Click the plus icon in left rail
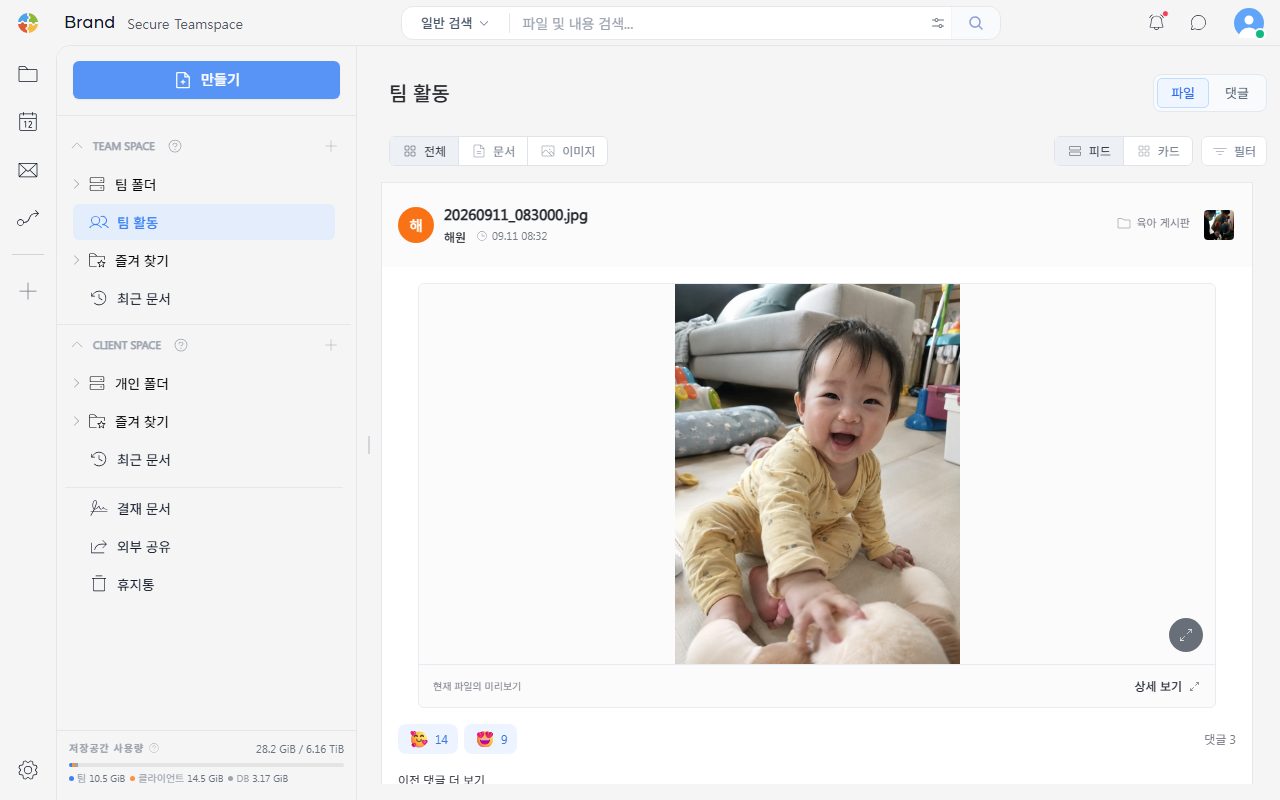 tap(28, 291)
